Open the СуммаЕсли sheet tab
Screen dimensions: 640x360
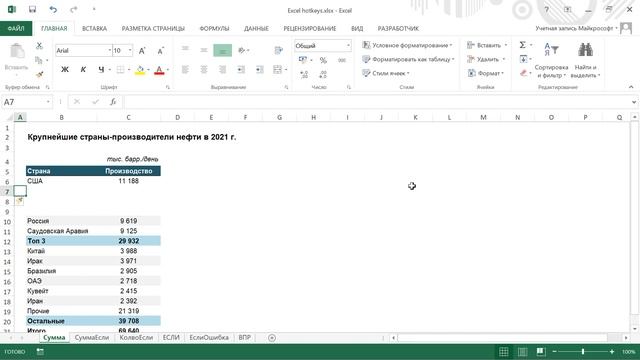pyautogui.click(x=92, y=338)
